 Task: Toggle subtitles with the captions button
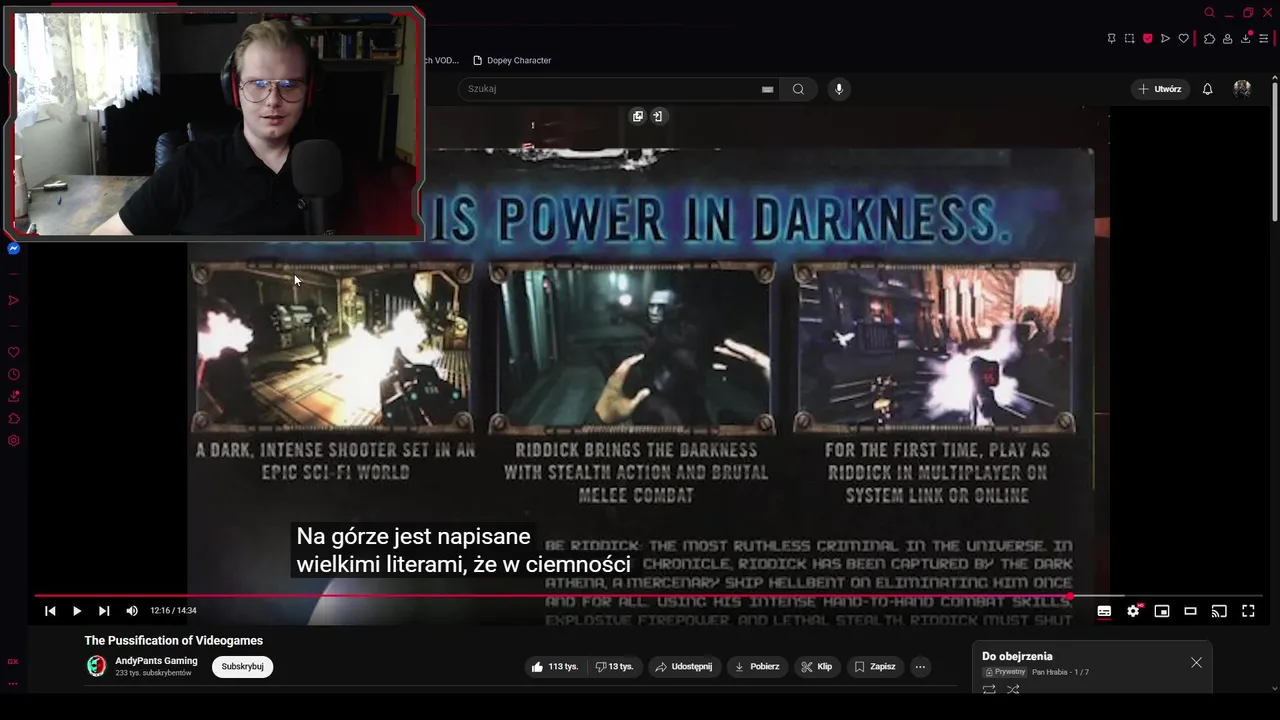pos(1104,611)
